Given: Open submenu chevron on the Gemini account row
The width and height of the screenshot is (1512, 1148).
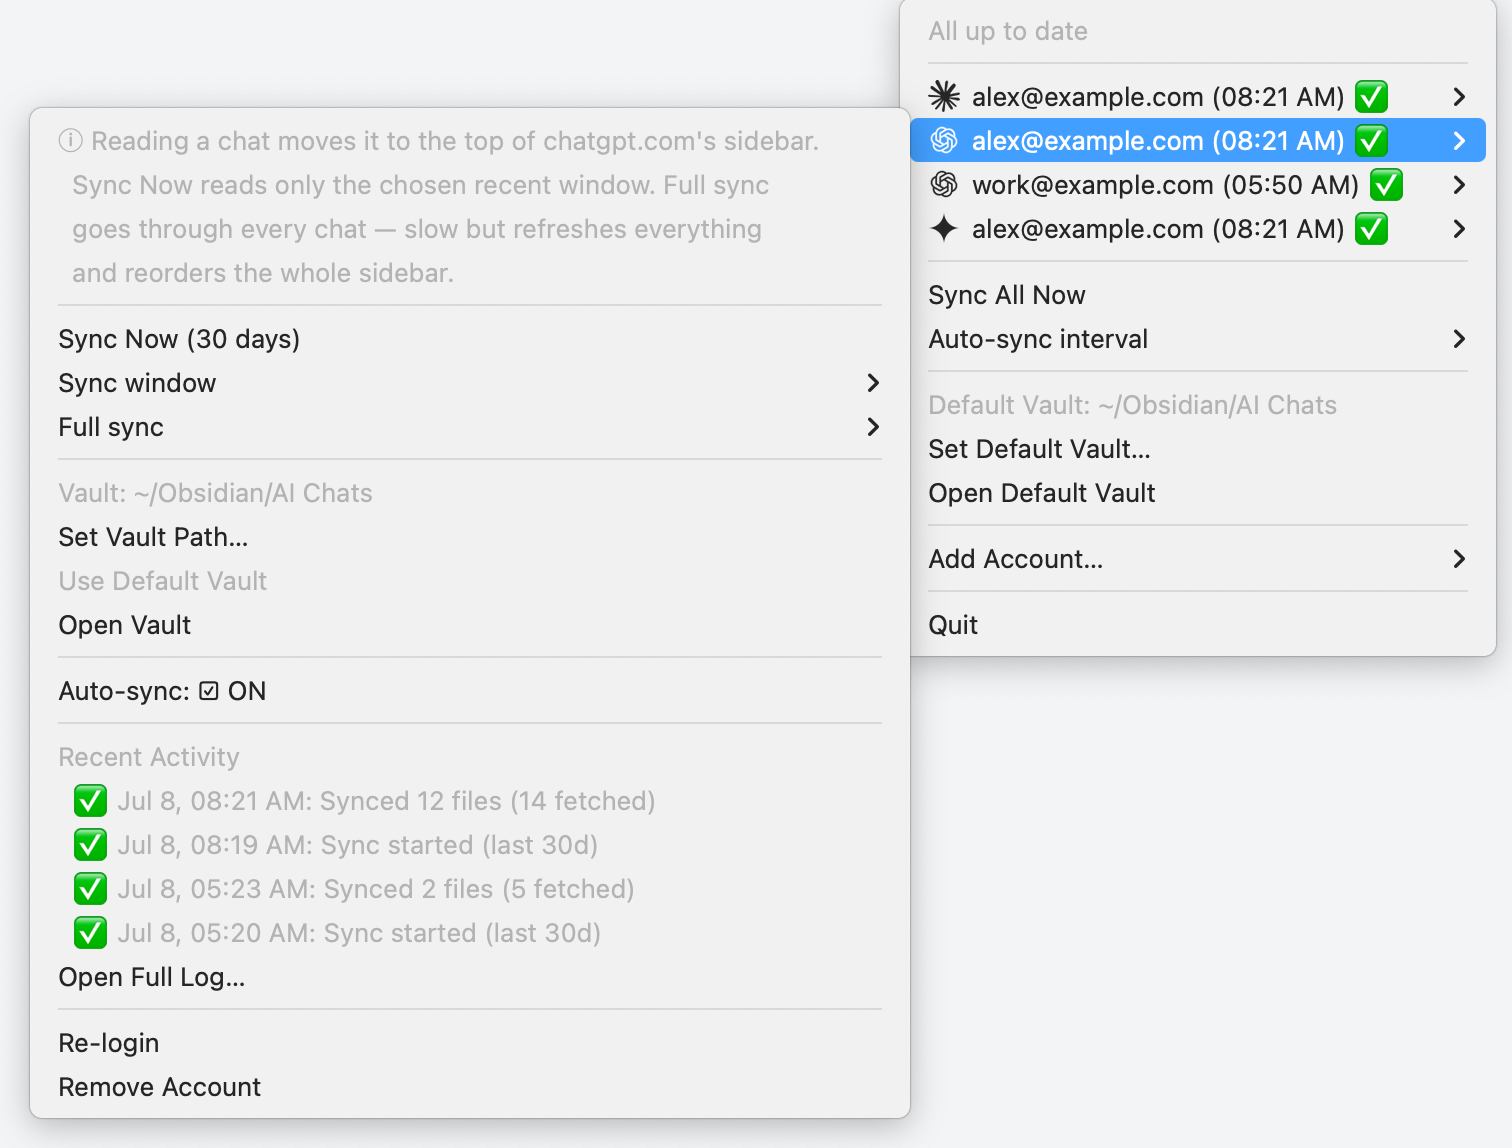Looking at the screenshot, I should (x=1459, y=229).
